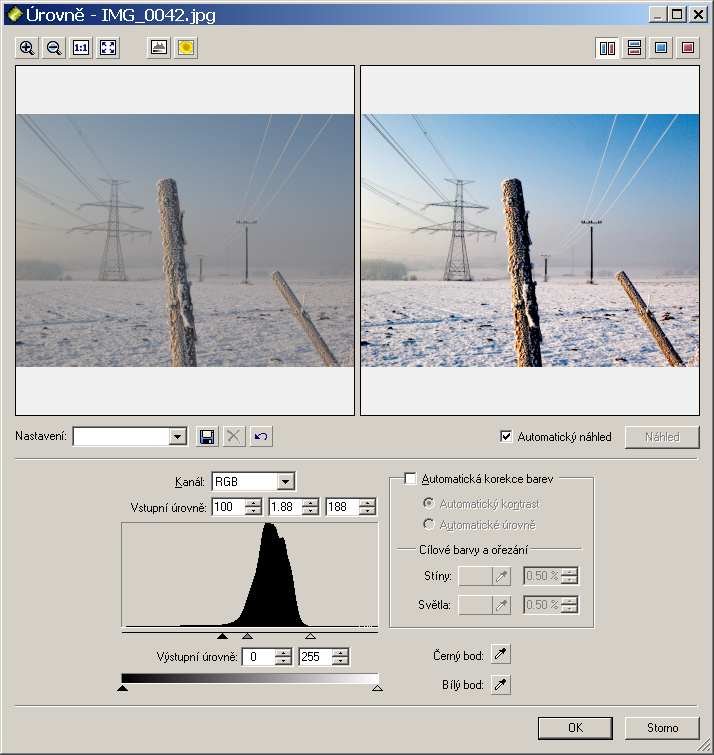
Task: Pick white point with Bílý bod eyedropper
Action: pos(501,684)
